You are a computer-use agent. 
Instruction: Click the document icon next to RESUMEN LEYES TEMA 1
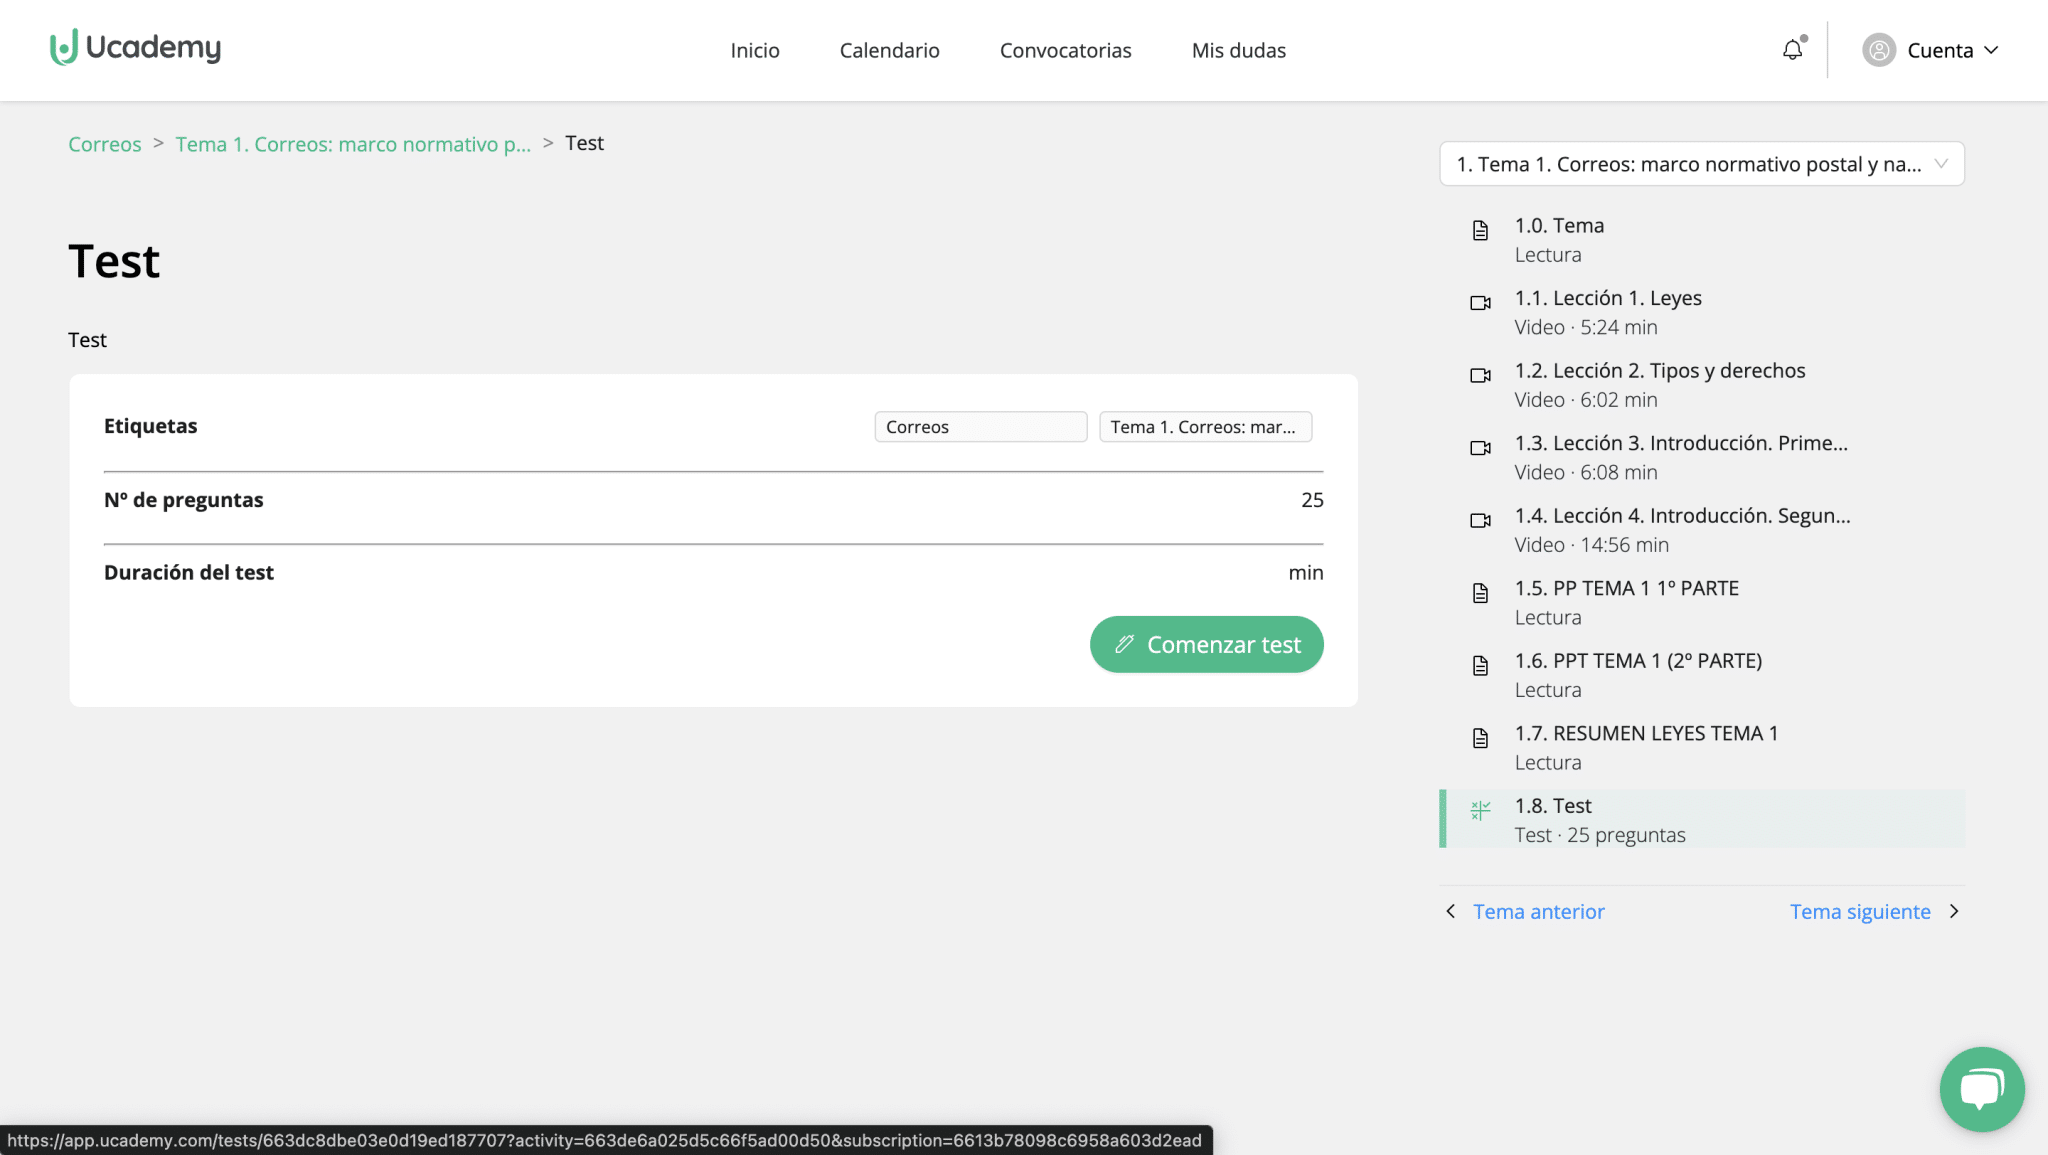pyautogui.click(x=1480, y=738)
